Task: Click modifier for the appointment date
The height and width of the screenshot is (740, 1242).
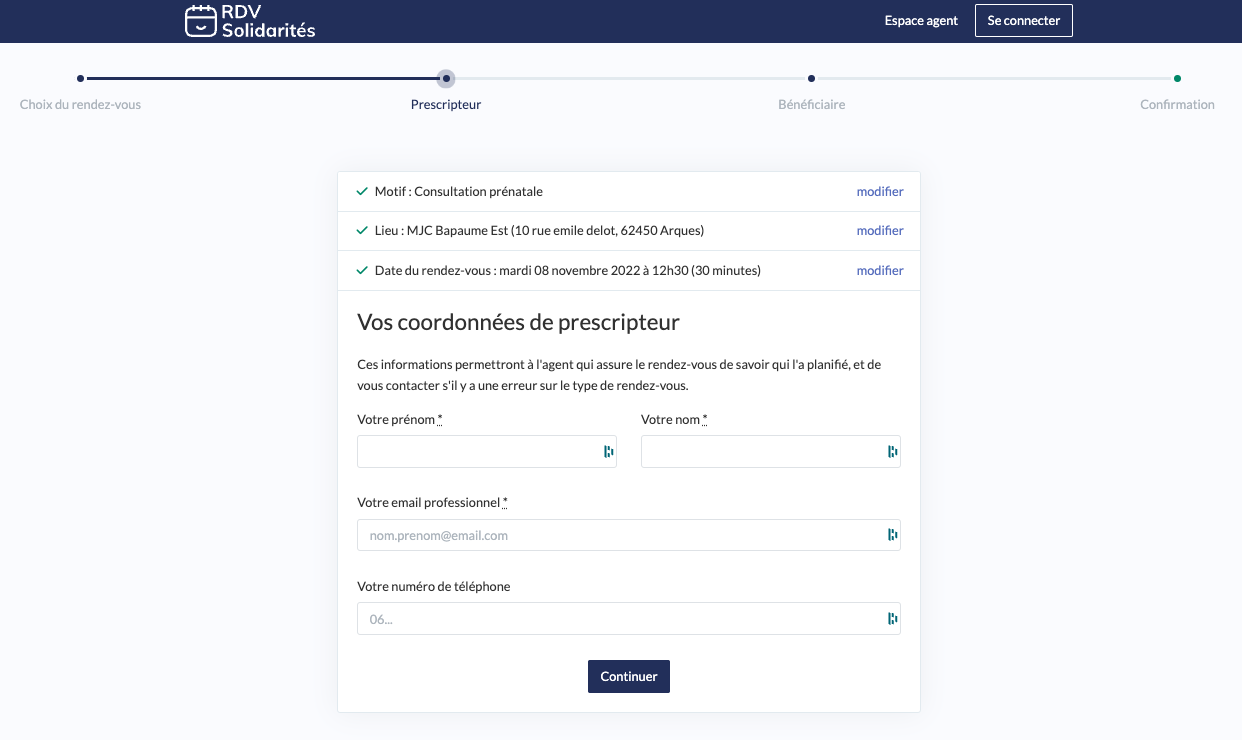Action: click(879, 270)
